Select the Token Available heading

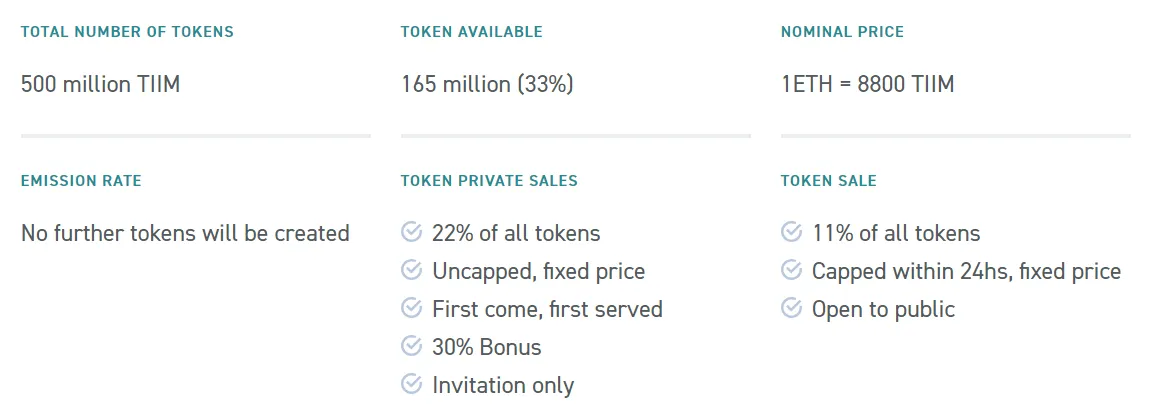471,32
